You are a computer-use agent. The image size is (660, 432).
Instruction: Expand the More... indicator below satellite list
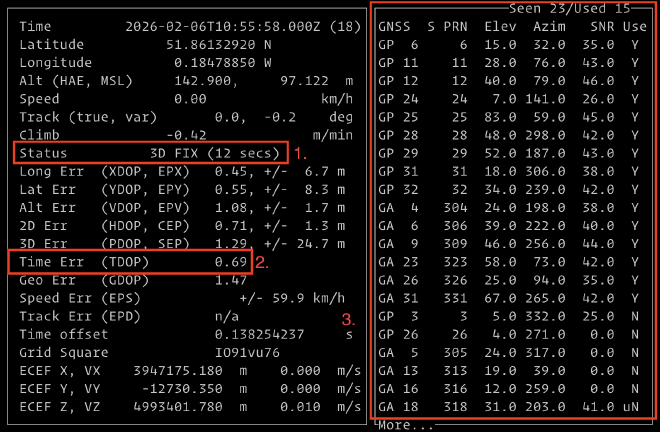(x=405, y=425)
